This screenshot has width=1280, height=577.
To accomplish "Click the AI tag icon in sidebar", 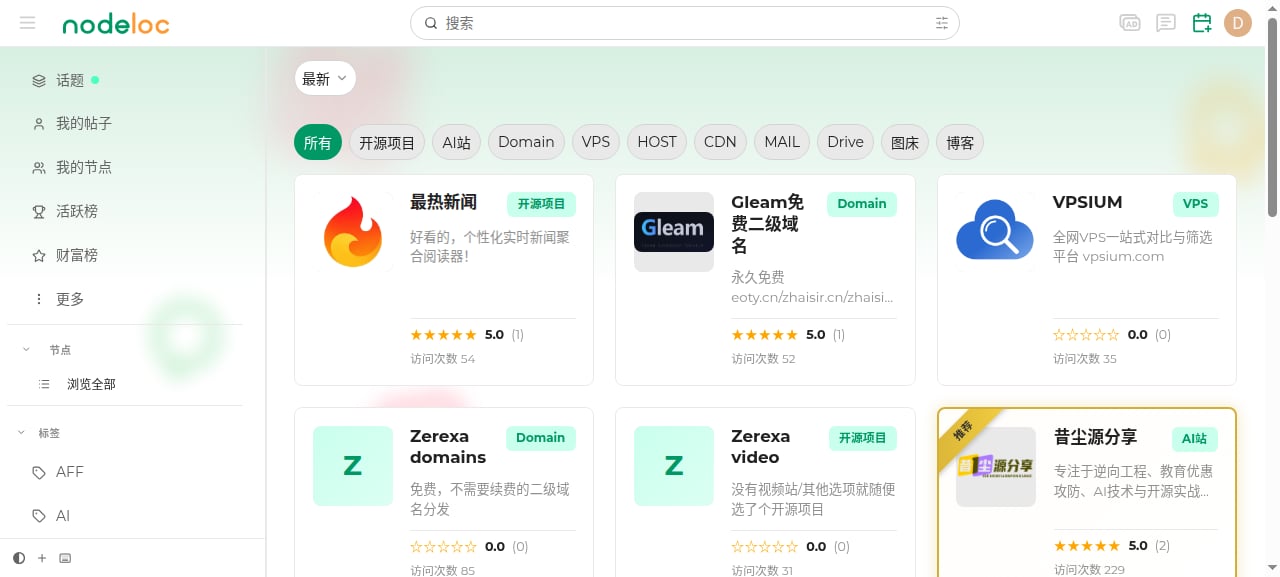I will click(39, 516).
